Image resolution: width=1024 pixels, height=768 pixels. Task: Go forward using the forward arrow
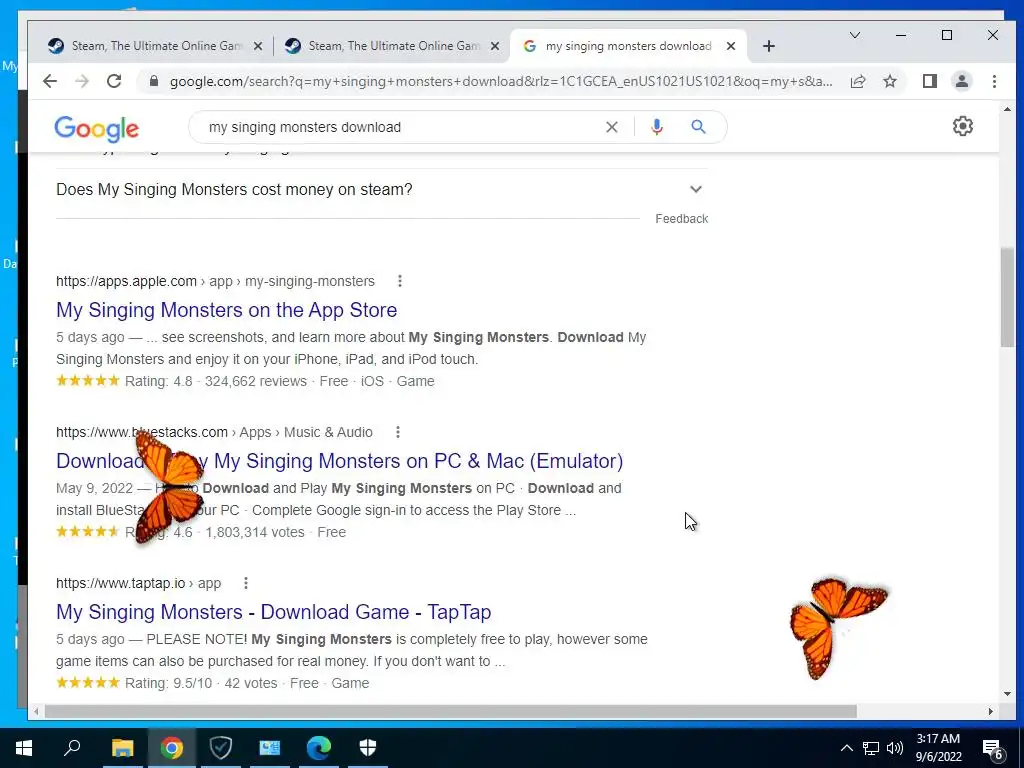click(82, 81)
